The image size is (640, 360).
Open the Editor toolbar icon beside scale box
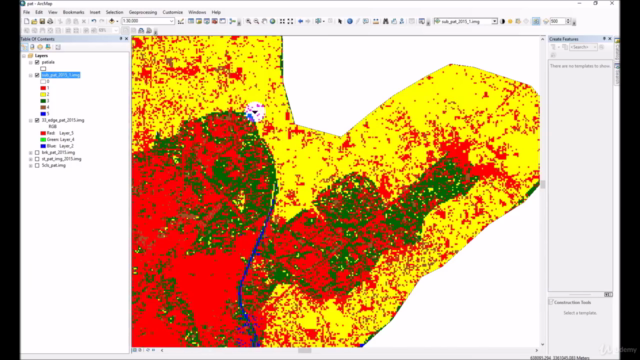tap(181, 21)
